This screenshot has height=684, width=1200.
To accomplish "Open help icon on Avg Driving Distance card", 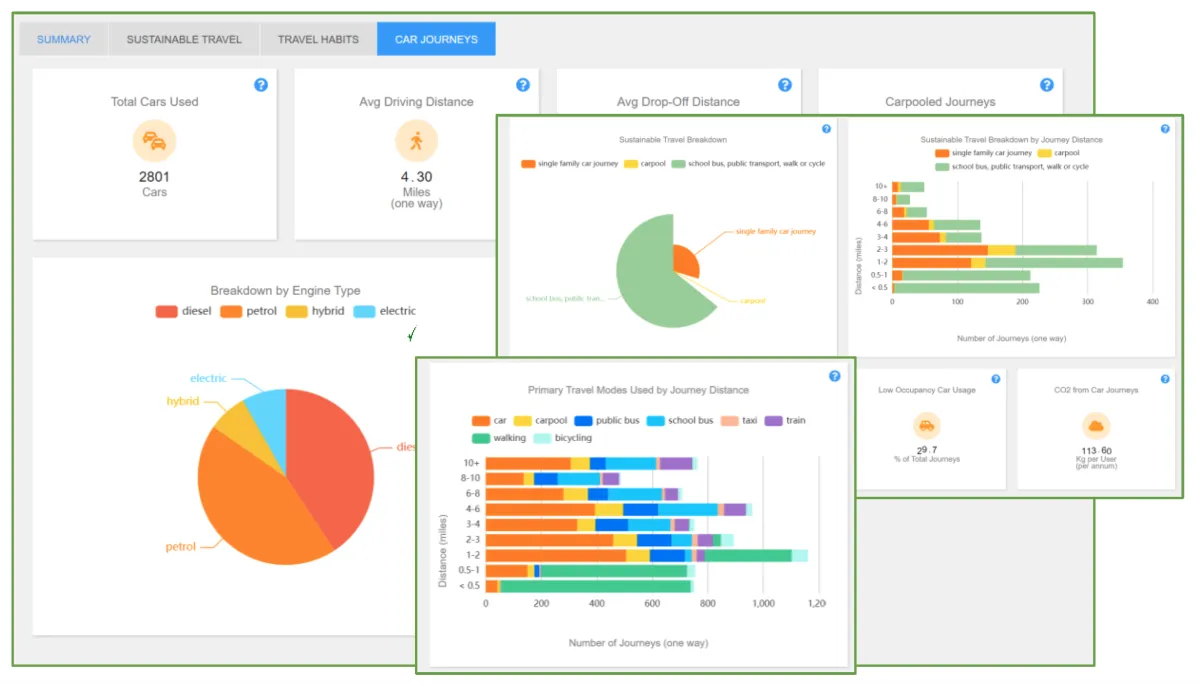I will coord(522,85).
